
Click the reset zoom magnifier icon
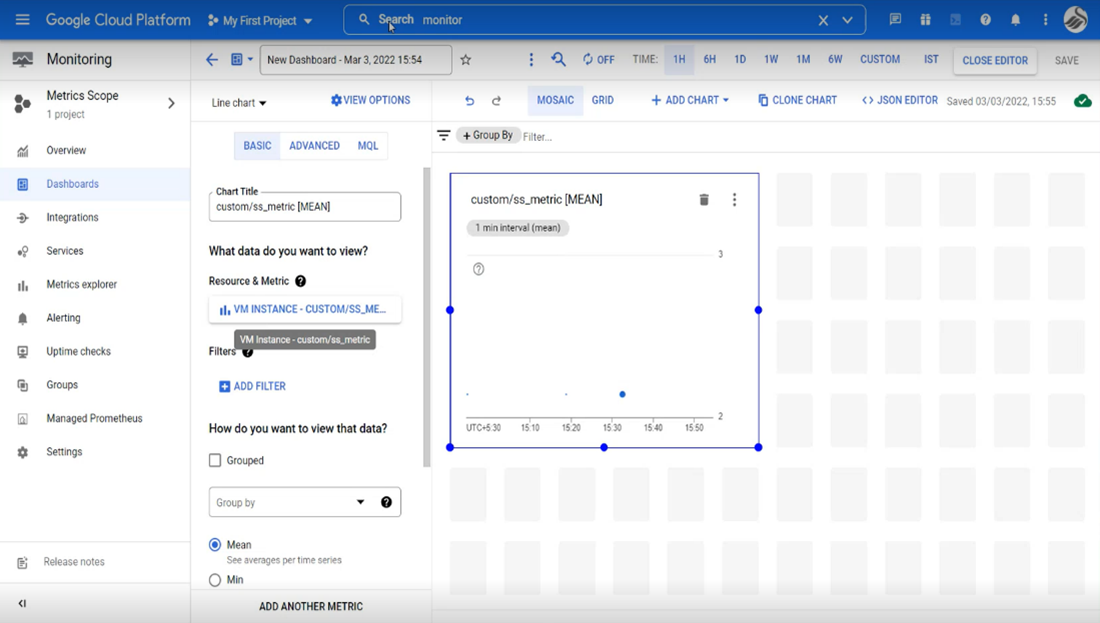click(x=558, y=60)
